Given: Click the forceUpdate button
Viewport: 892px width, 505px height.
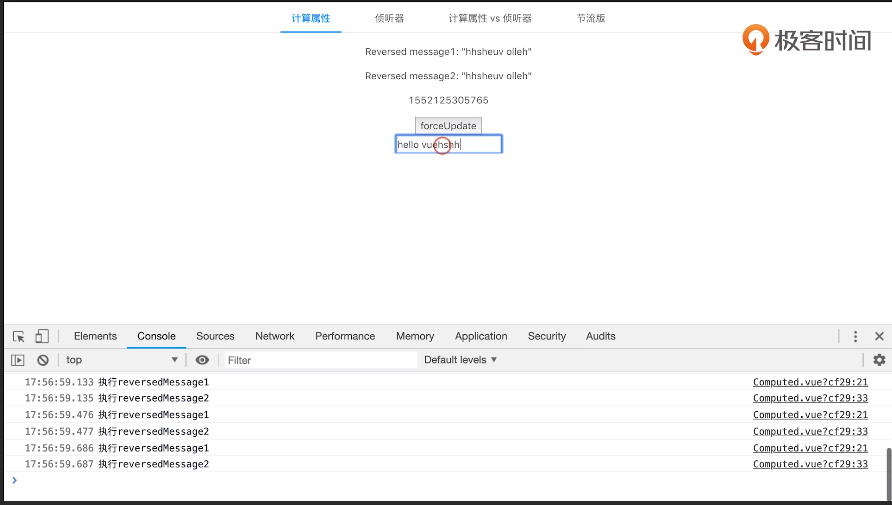Looking at the screenshot, I should click(448, 126).
